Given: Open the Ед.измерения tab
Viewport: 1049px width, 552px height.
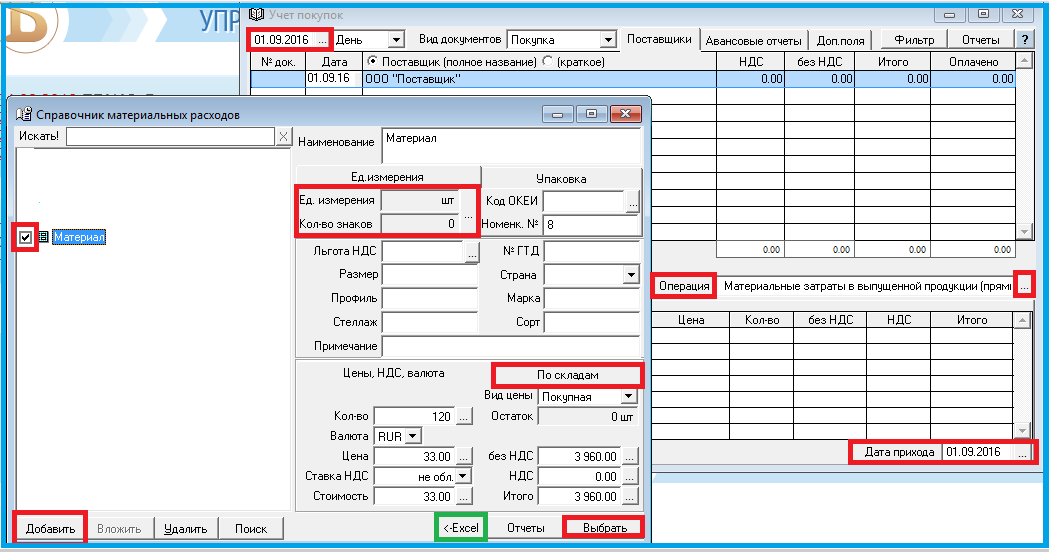Looking at the screenshot, I should (x=387, y=177).
